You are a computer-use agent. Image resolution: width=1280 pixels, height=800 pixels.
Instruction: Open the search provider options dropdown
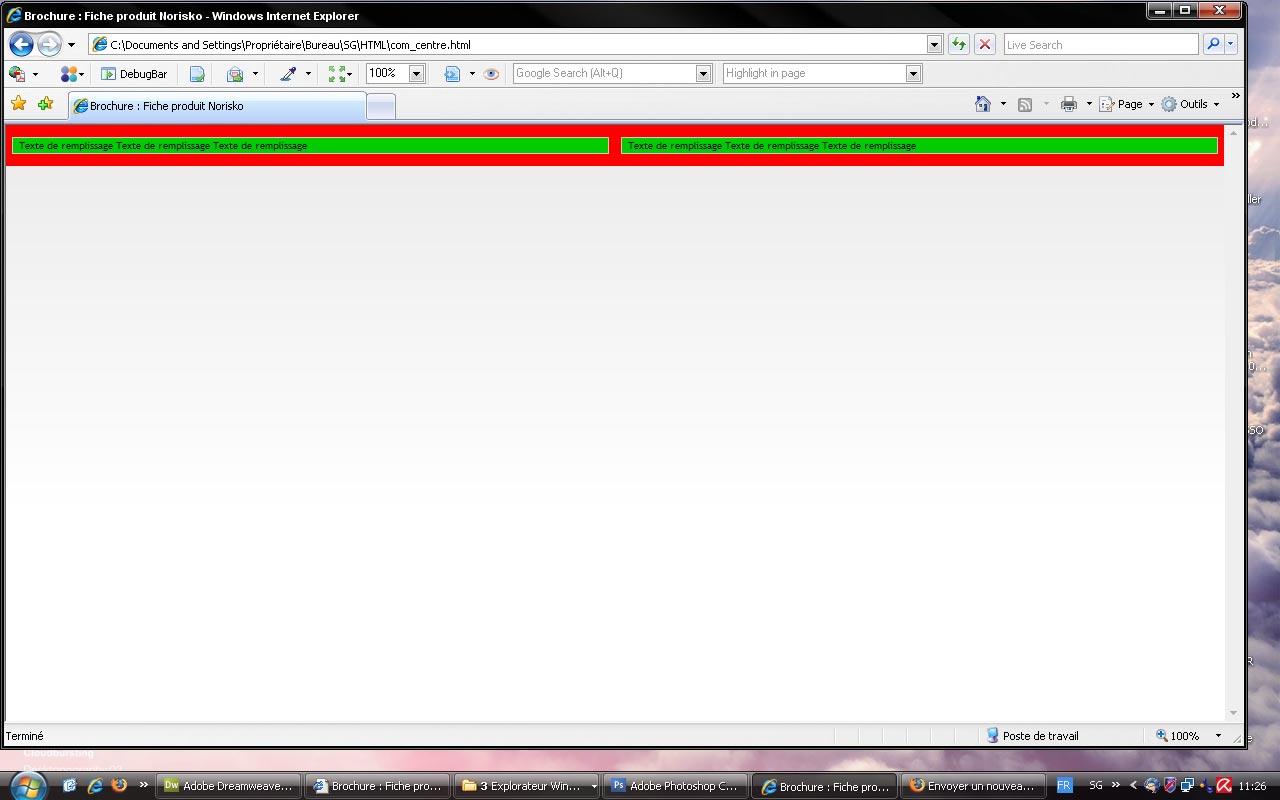(x=1231, y=45)
